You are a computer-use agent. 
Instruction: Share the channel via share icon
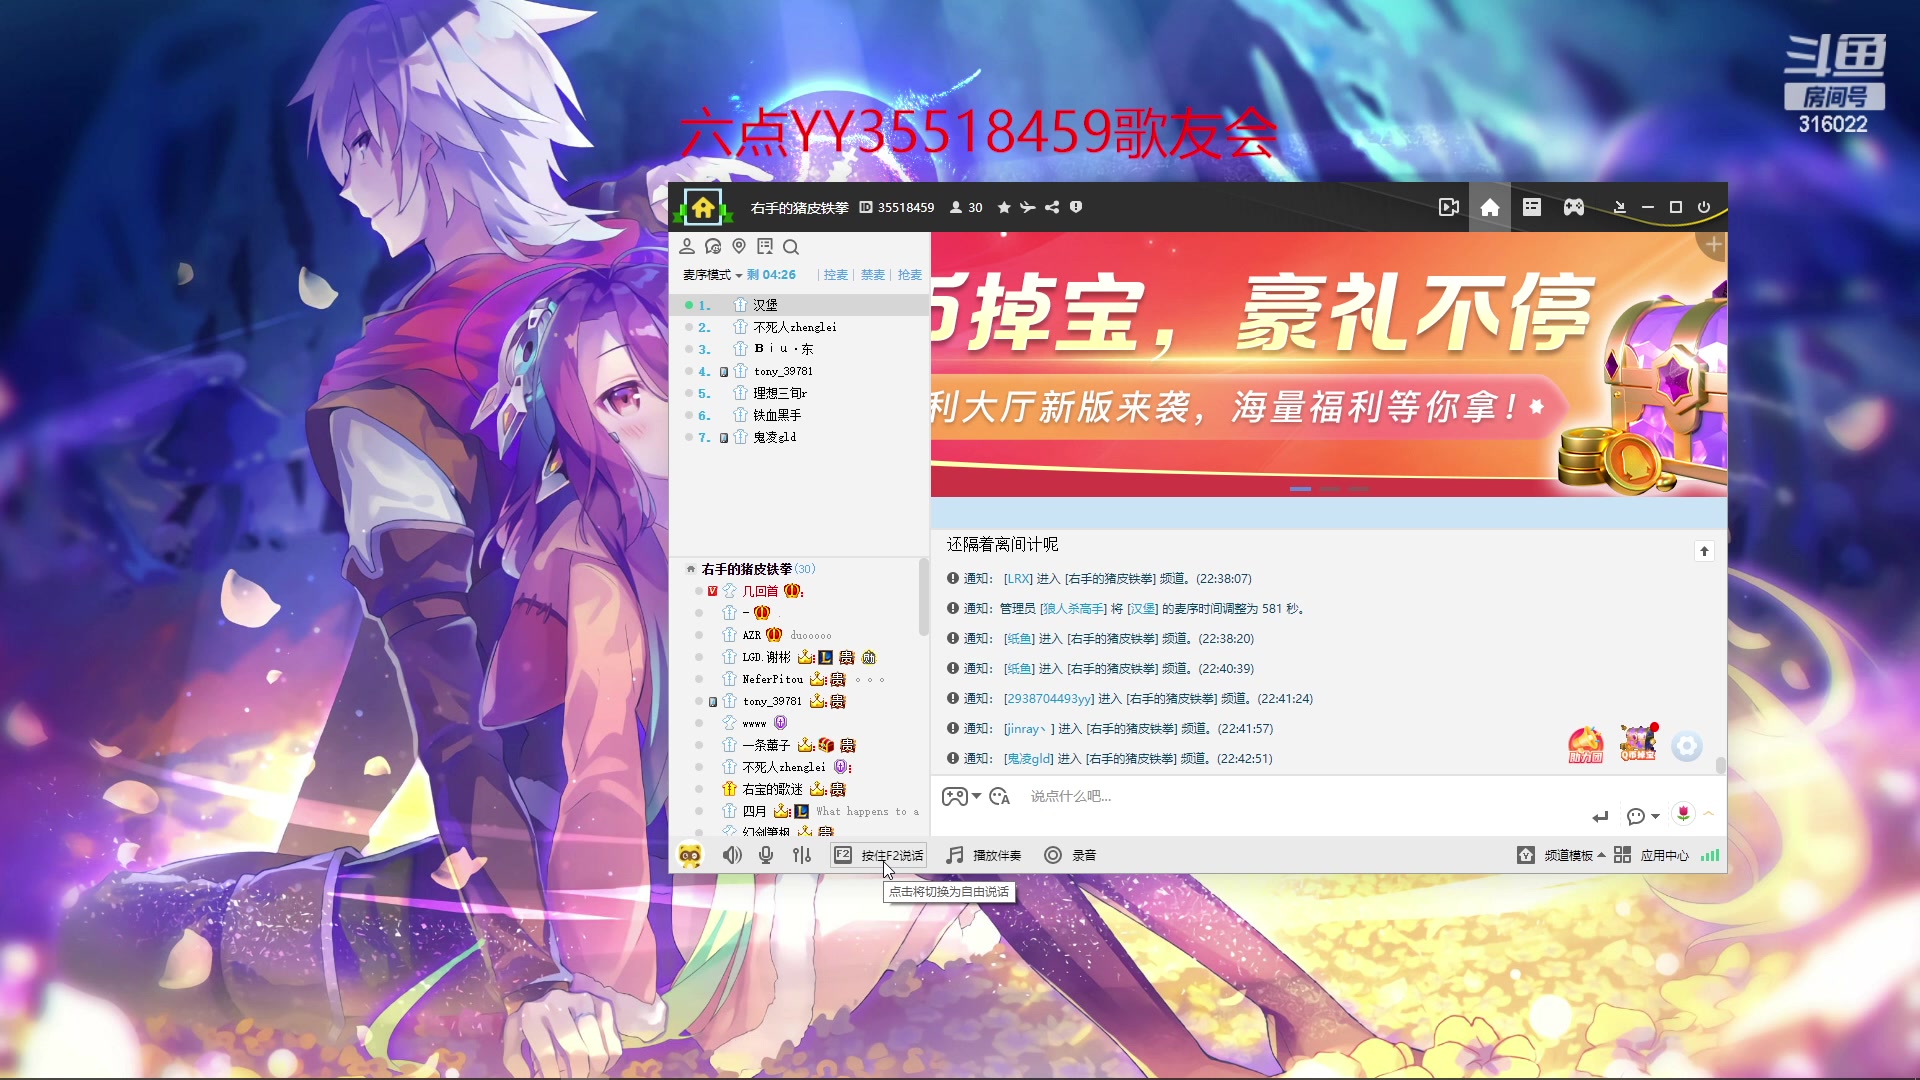click(x=1052, y=207)
